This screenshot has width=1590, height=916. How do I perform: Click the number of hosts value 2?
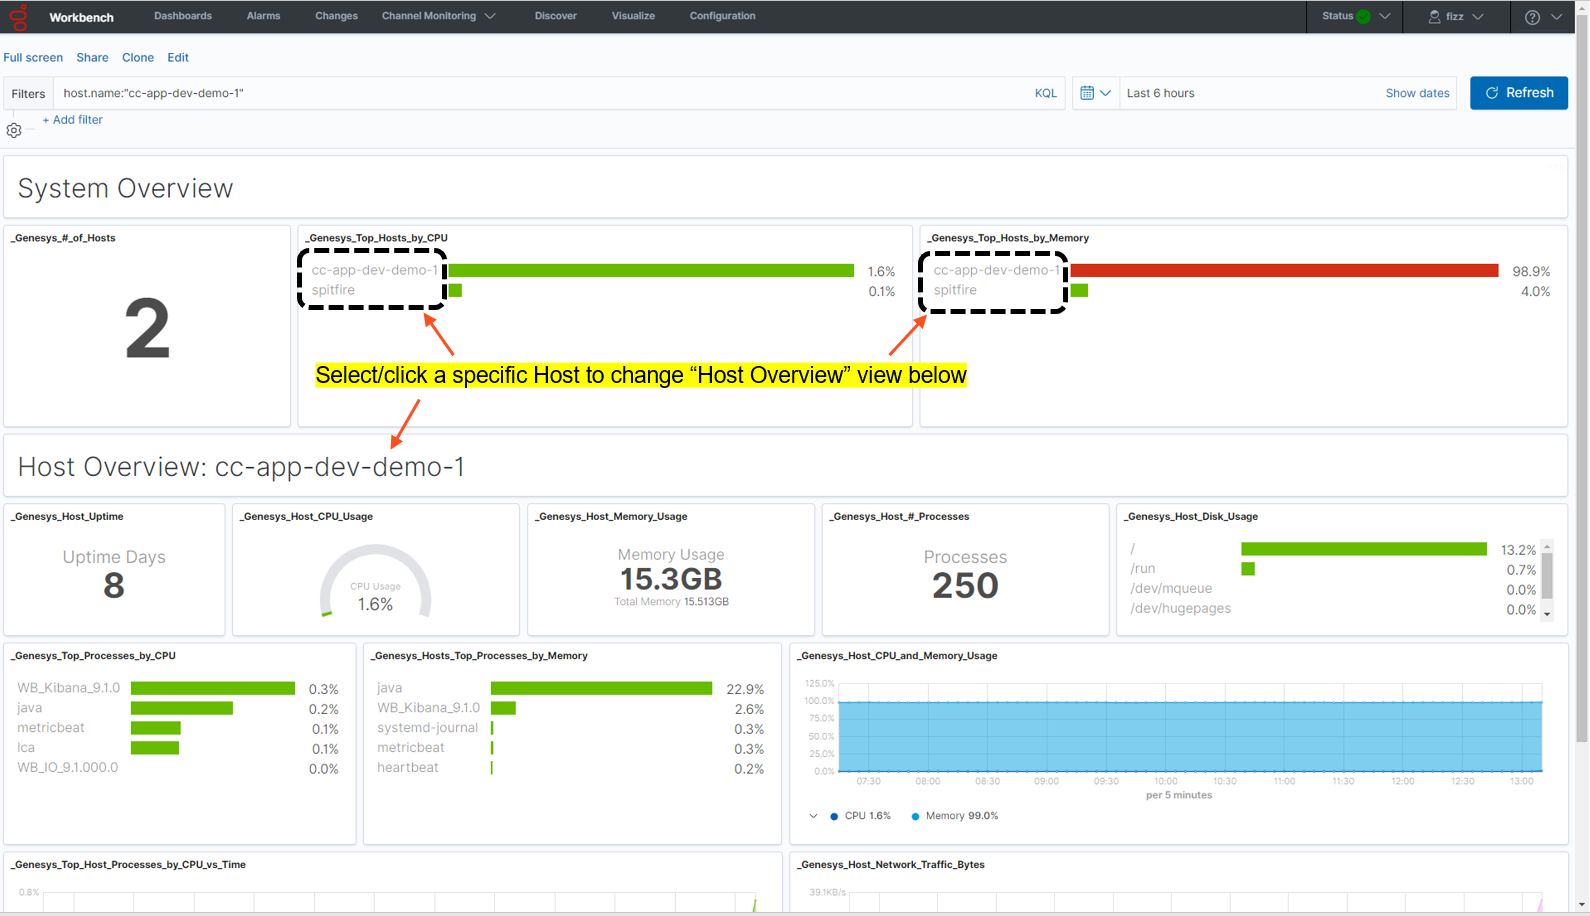tap(147, 329)
